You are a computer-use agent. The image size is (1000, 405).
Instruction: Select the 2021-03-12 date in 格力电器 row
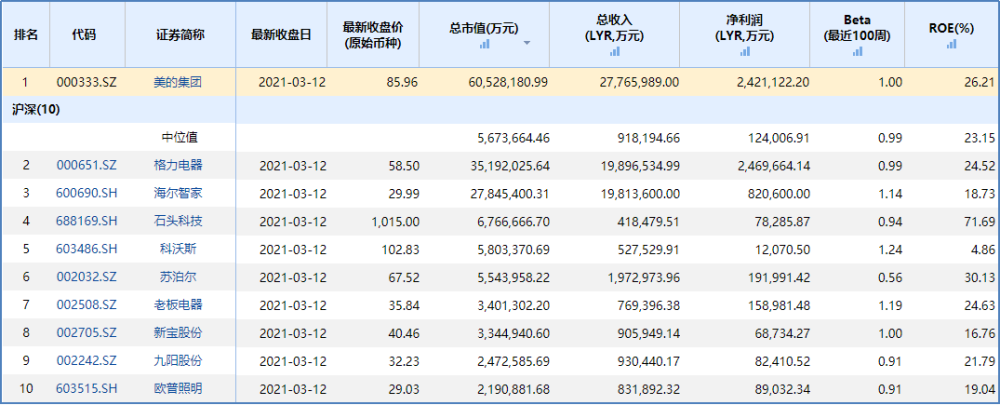pyautogui.click(x=293, y=165)
